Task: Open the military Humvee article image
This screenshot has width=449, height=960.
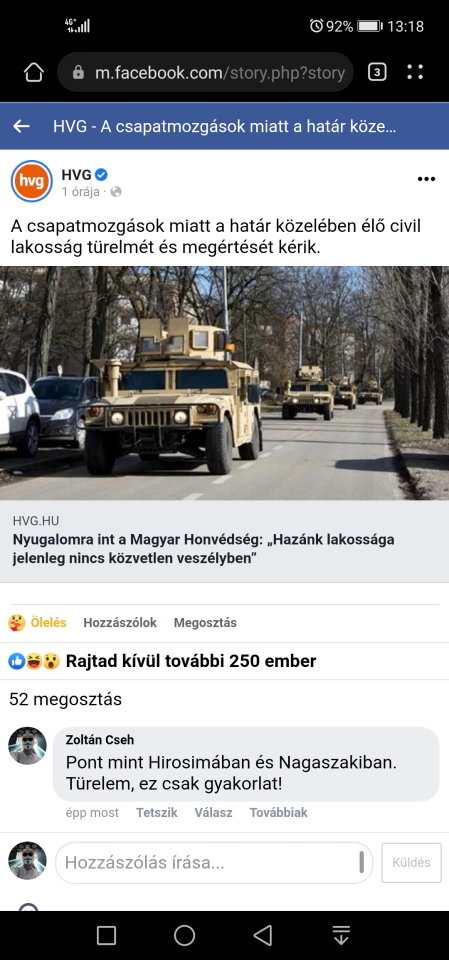Action: point(224,383)
